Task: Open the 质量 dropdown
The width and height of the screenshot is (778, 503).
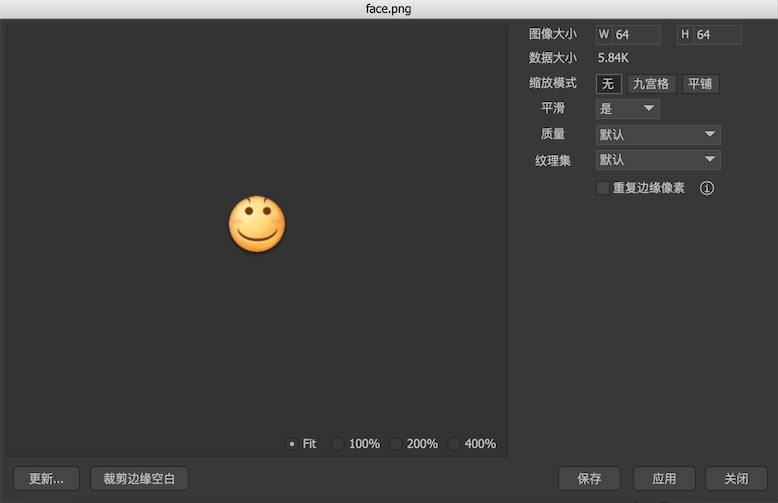Action: [658, 134]
